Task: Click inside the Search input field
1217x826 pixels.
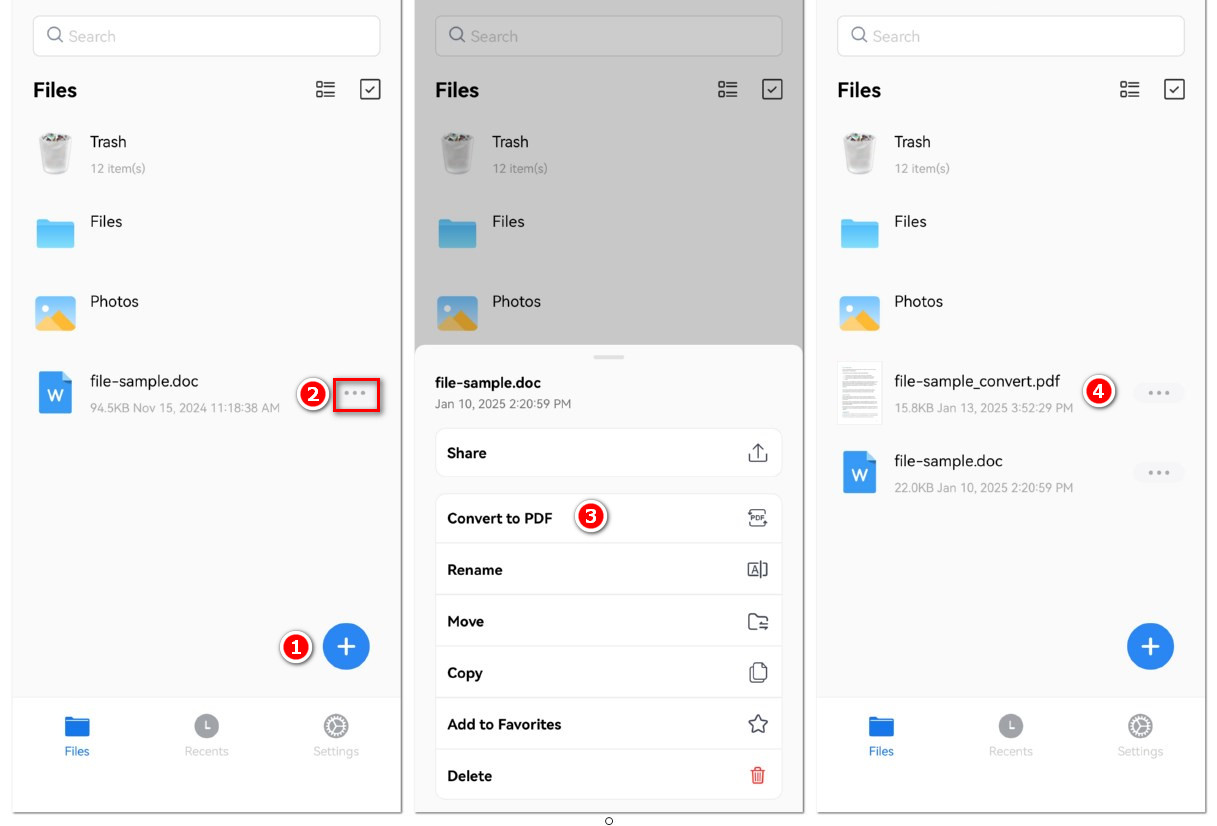Action: click(x=206, y=36)
